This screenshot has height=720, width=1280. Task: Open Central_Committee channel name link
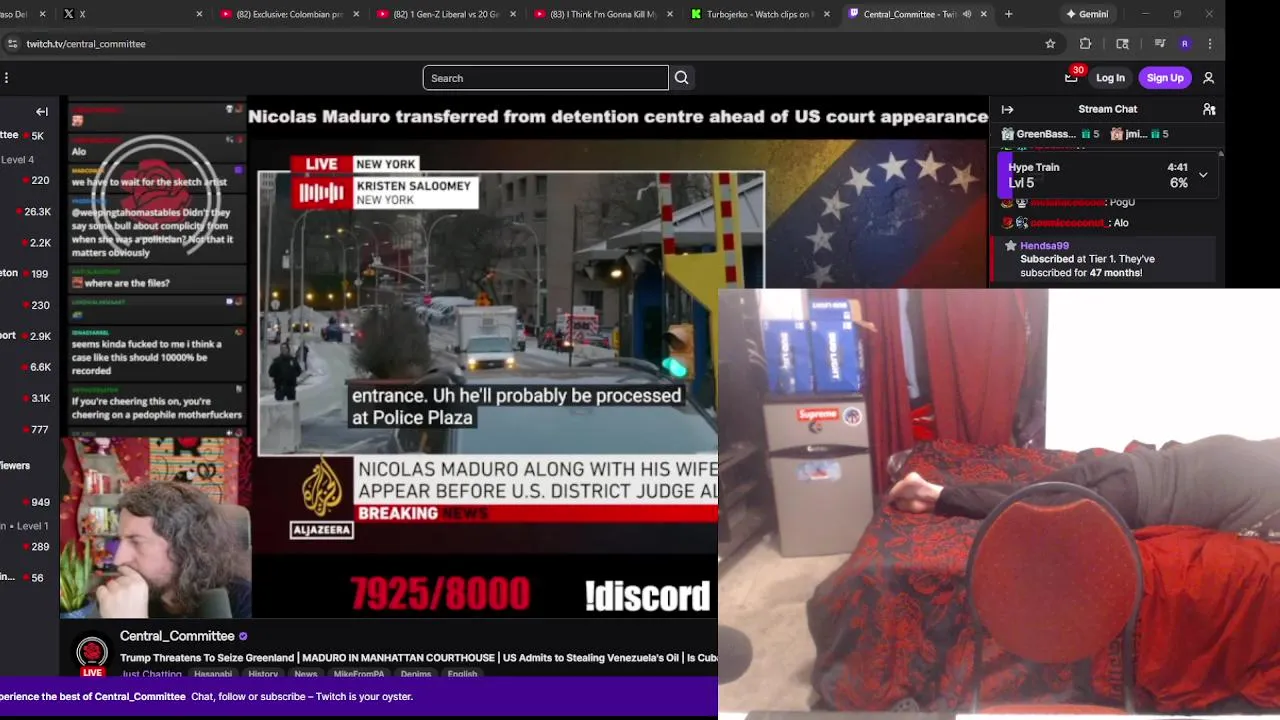[x=177, y=636]
